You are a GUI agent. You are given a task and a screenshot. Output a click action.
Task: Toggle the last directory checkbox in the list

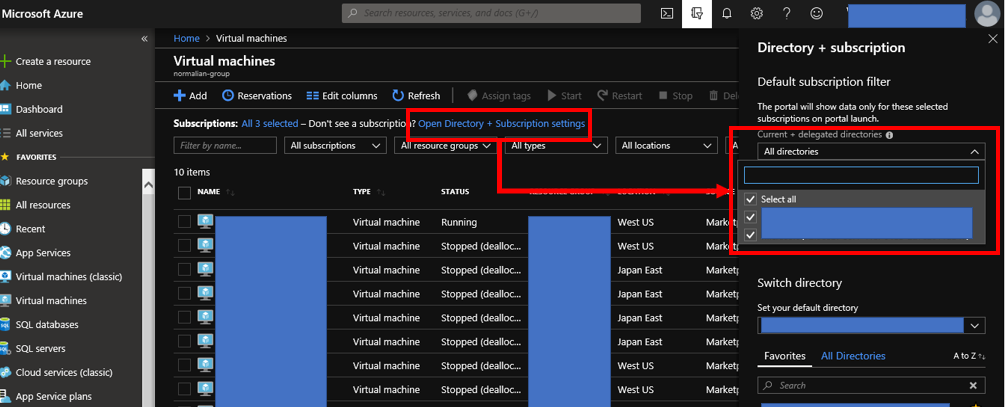pyautogui.click(x=750, y=235)
